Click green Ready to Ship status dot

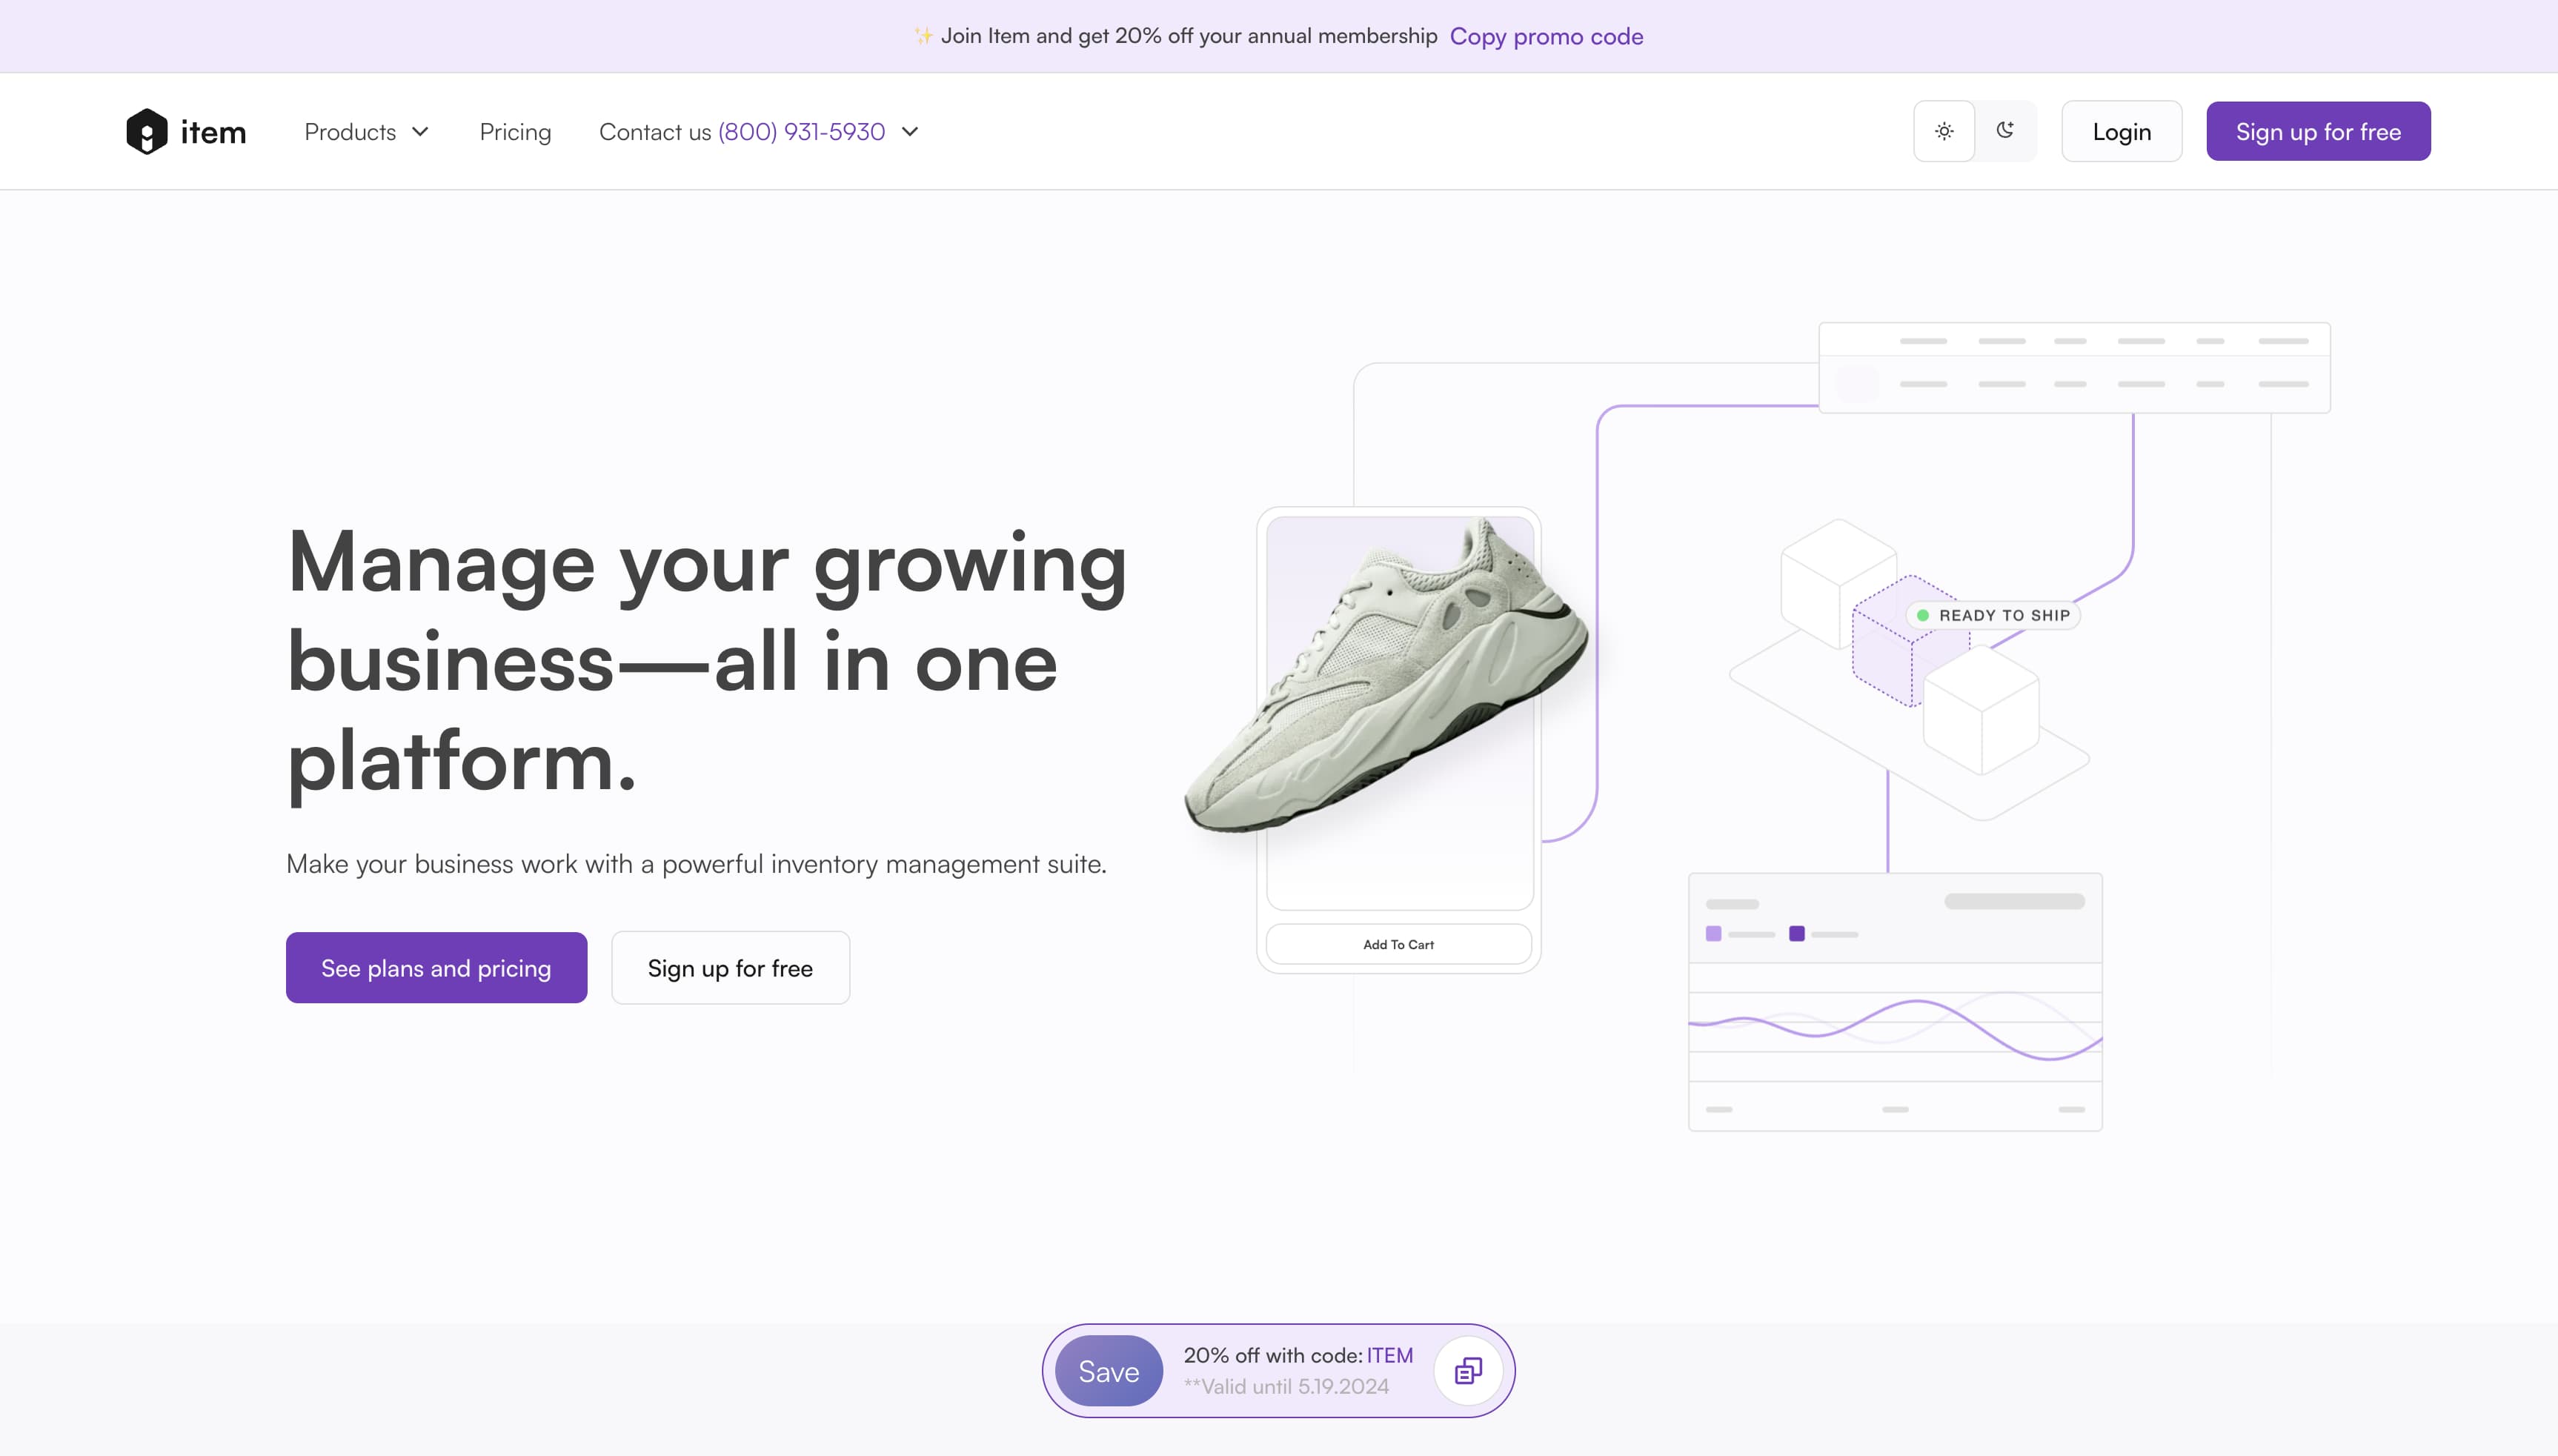click(1922, 616)
